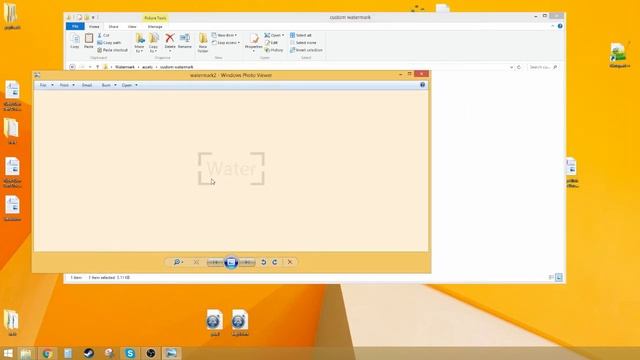Click 'custom watermark' in the address breadcrumb
The height and width of the screenshot is (360, 640).
[177, 67]
